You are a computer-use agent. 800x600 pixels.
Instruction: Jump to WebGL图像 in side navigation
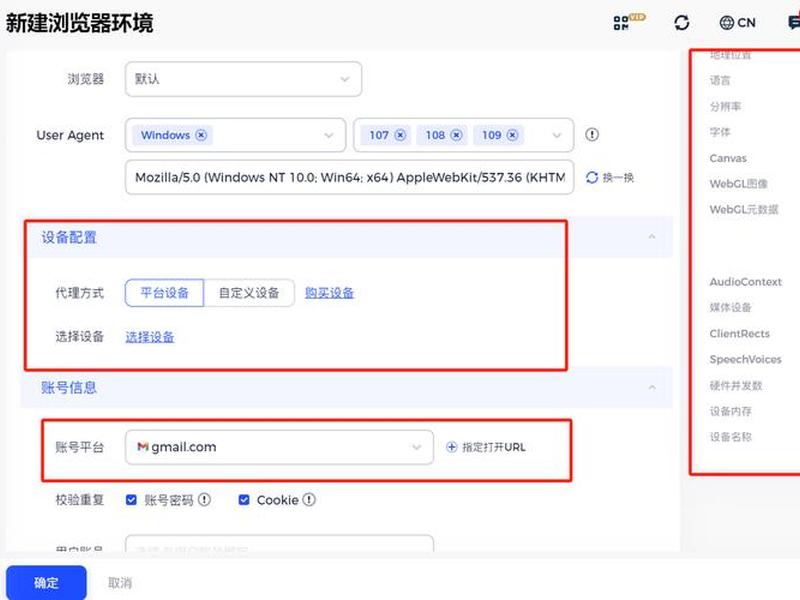[739, 184]
